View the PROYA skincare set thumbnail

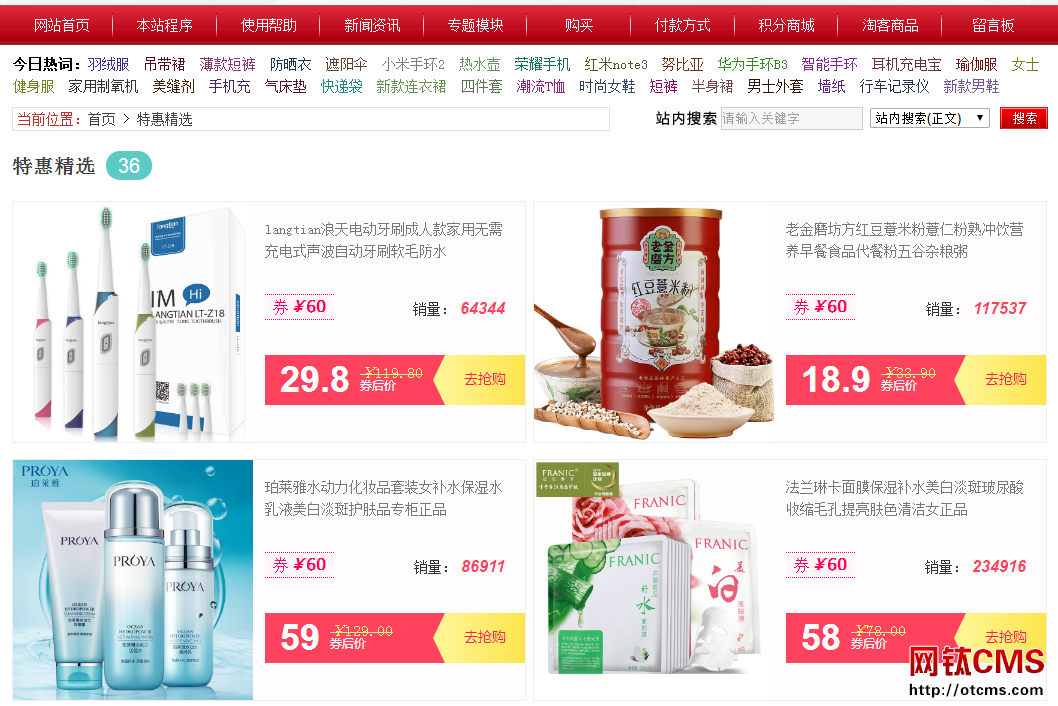(x=133, y=580)
